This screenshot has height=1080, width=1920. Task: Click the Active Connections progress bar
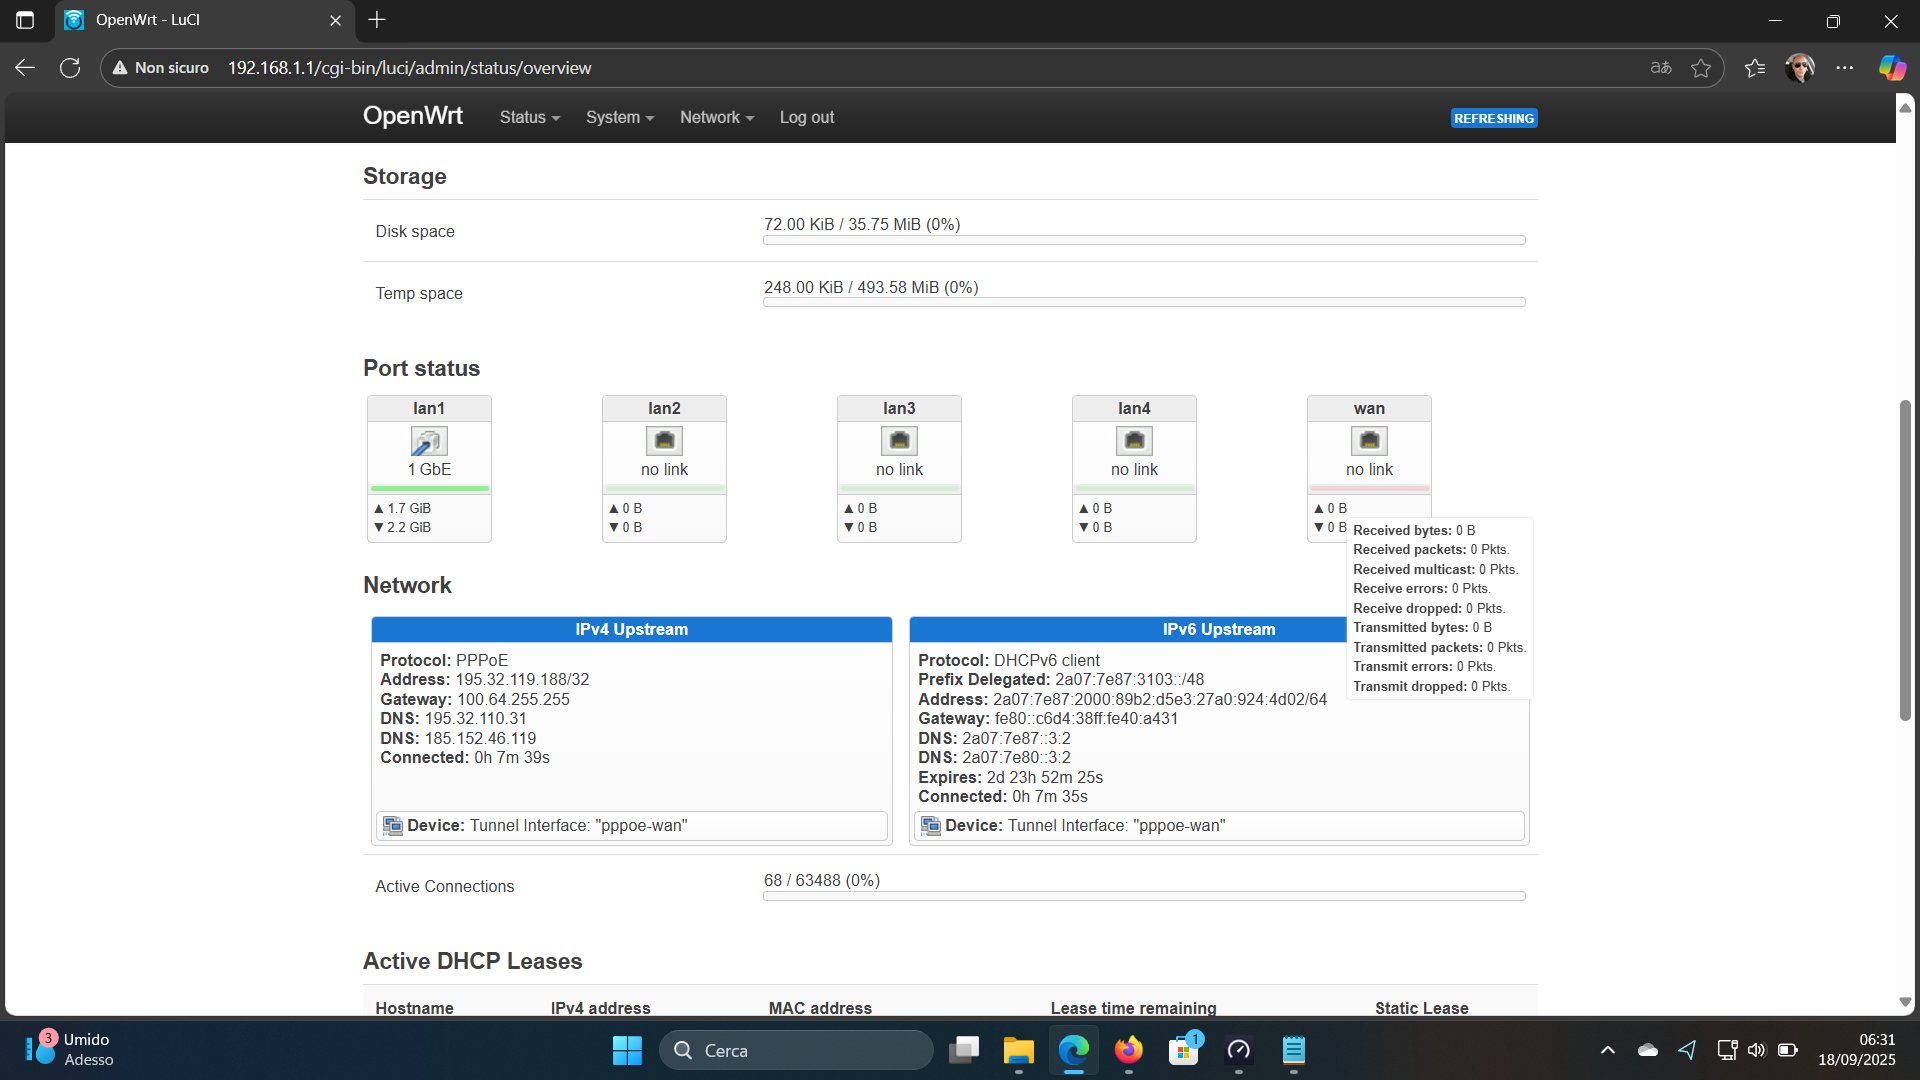(x=1143, y=896)
